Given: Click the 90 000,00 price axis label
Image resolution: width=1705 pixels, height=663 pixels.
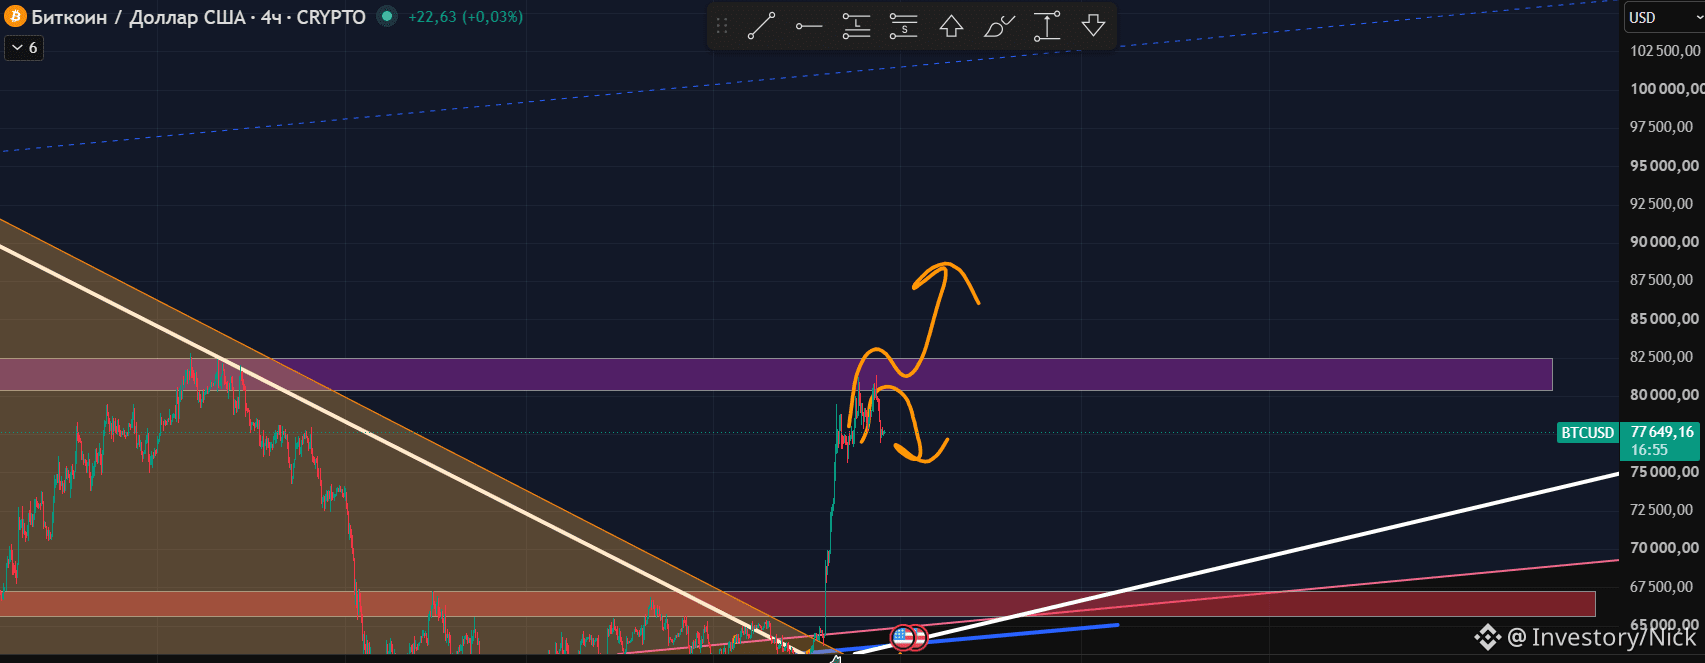Looking at the screenshot, I should coord(1664,241).
